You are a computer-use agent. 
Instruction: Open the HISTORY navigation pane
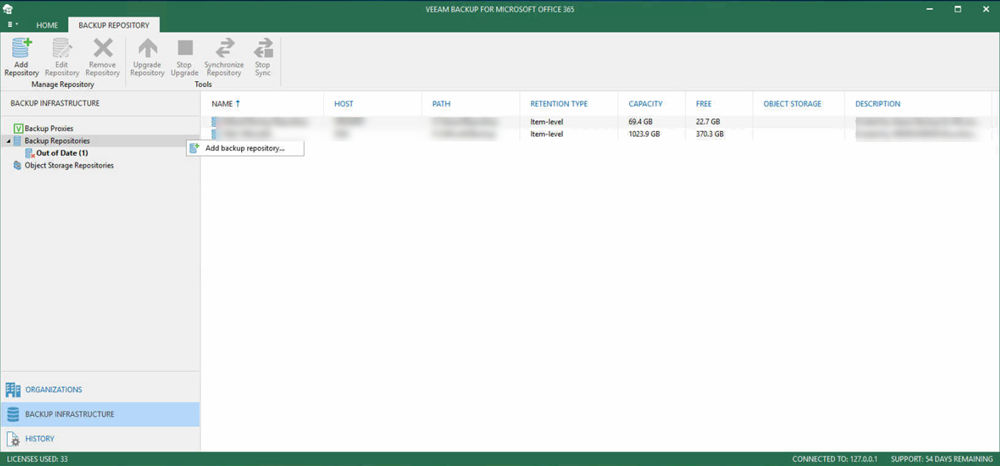100,439
